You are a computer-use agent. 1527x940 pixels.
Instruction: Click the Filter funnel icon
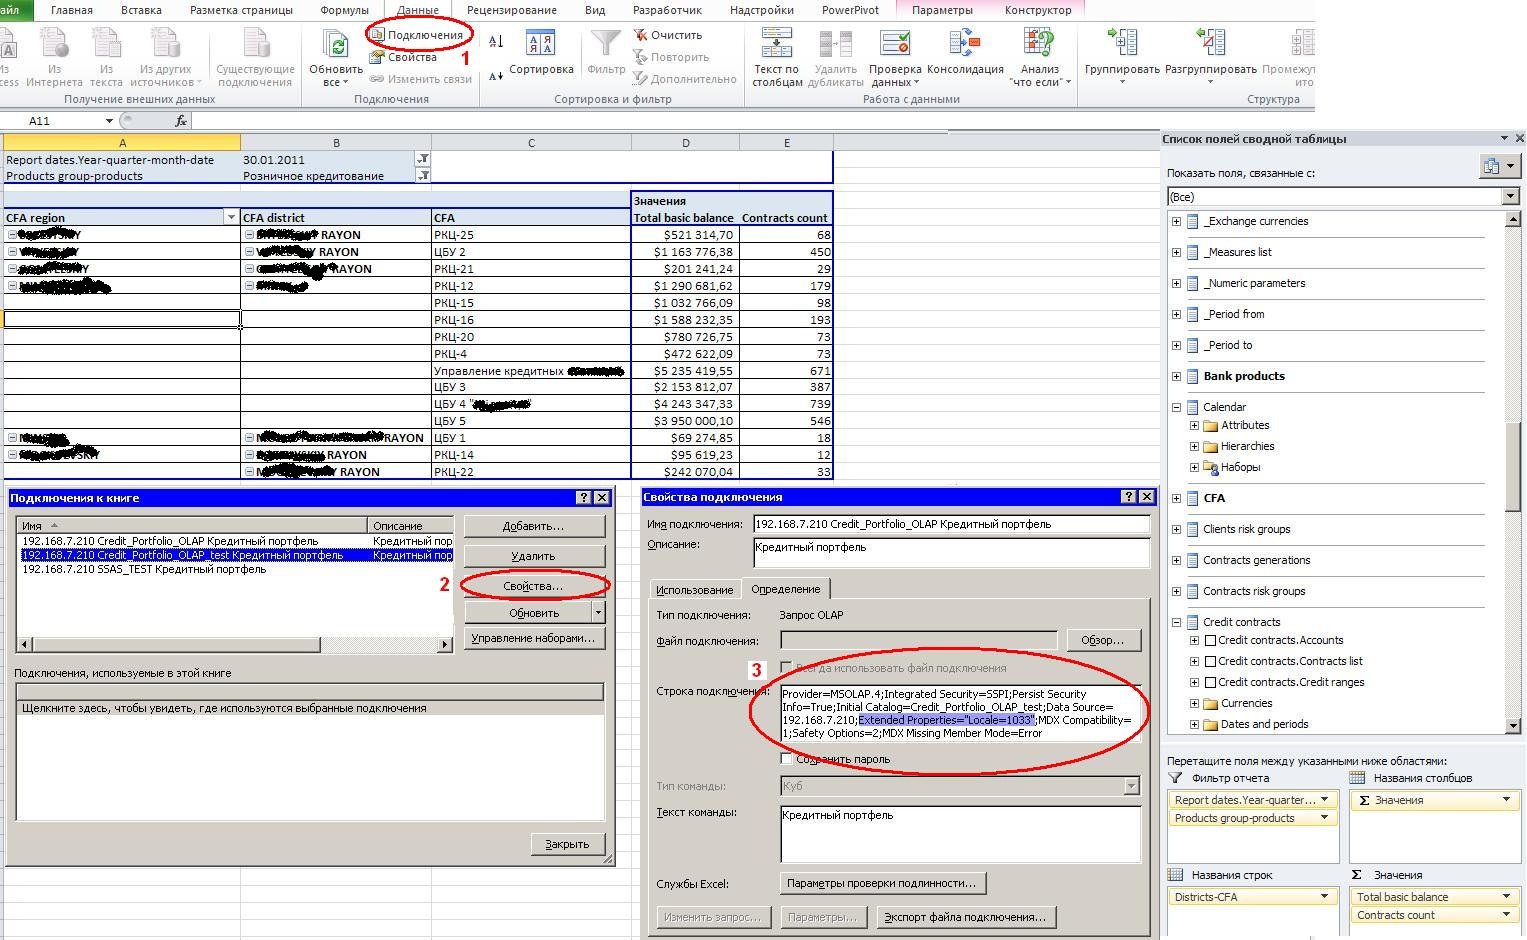pyautogui.click(x=605, y=44)
